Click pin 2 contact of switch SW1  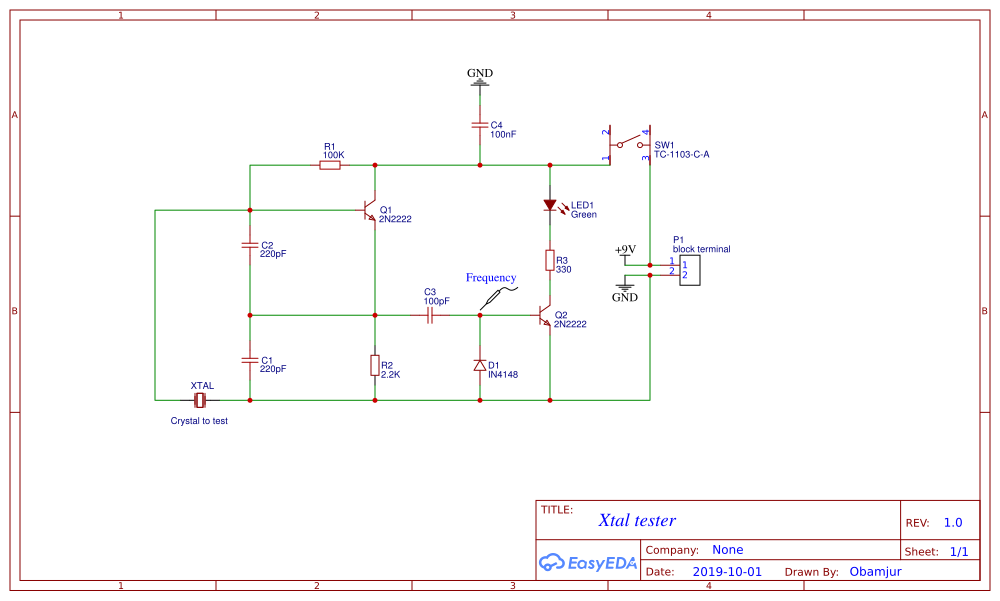pos(610,127)
